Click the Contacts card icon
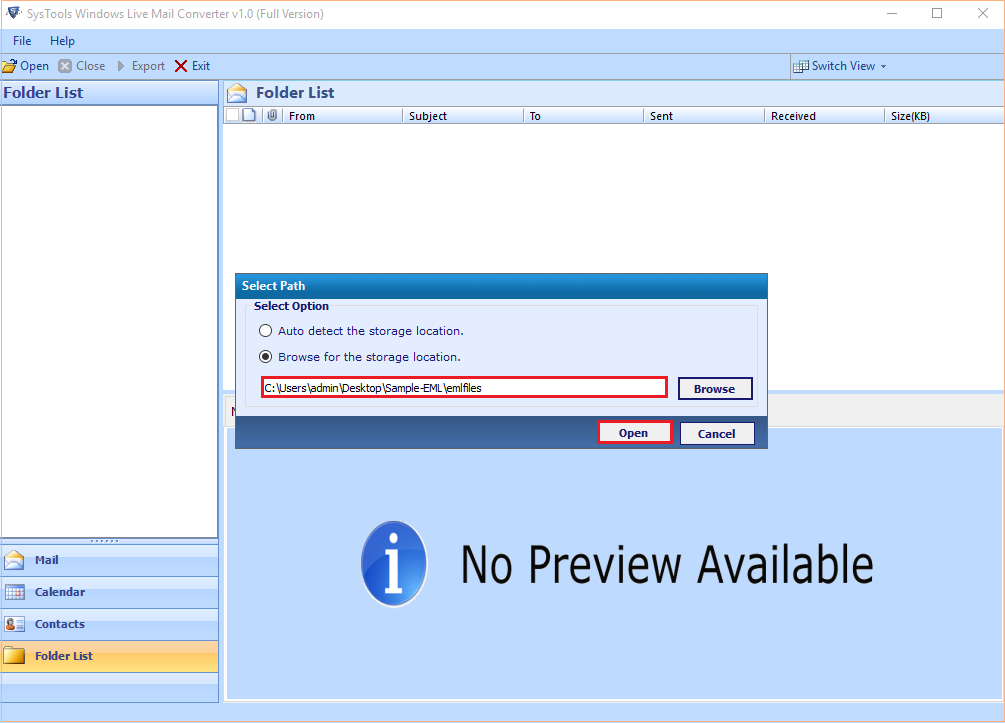1005x723 pixels. 14,624
